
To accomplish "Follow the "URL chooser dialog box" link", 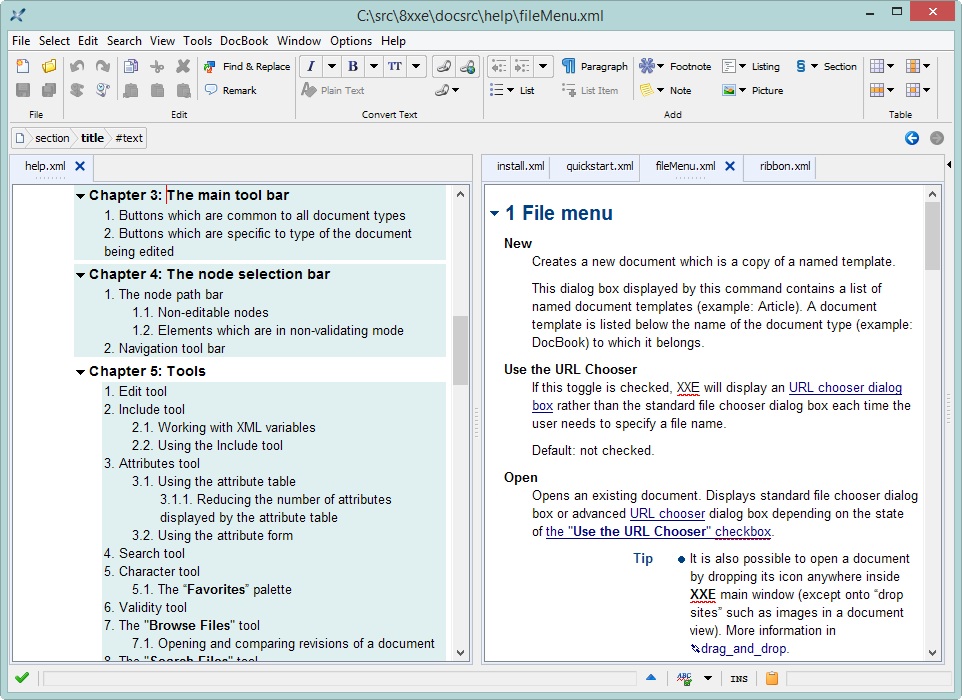I will [x=845, y=388].
